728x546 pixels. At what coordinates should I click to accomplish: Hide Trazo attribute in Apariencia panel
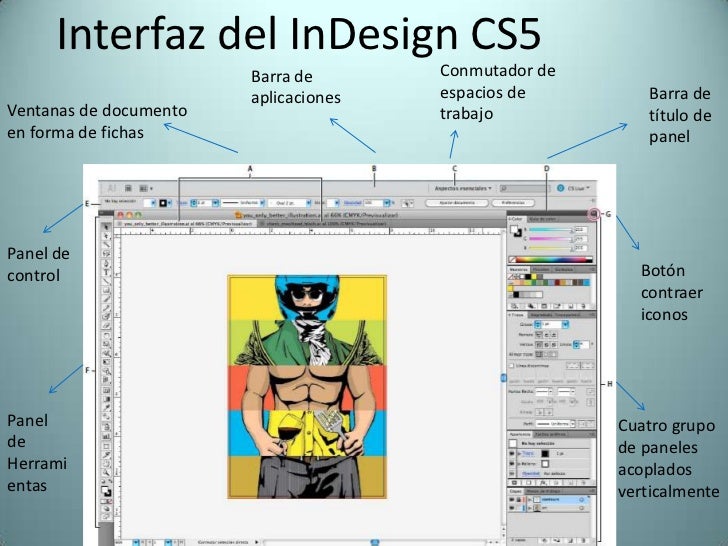(x=512, y=453)
